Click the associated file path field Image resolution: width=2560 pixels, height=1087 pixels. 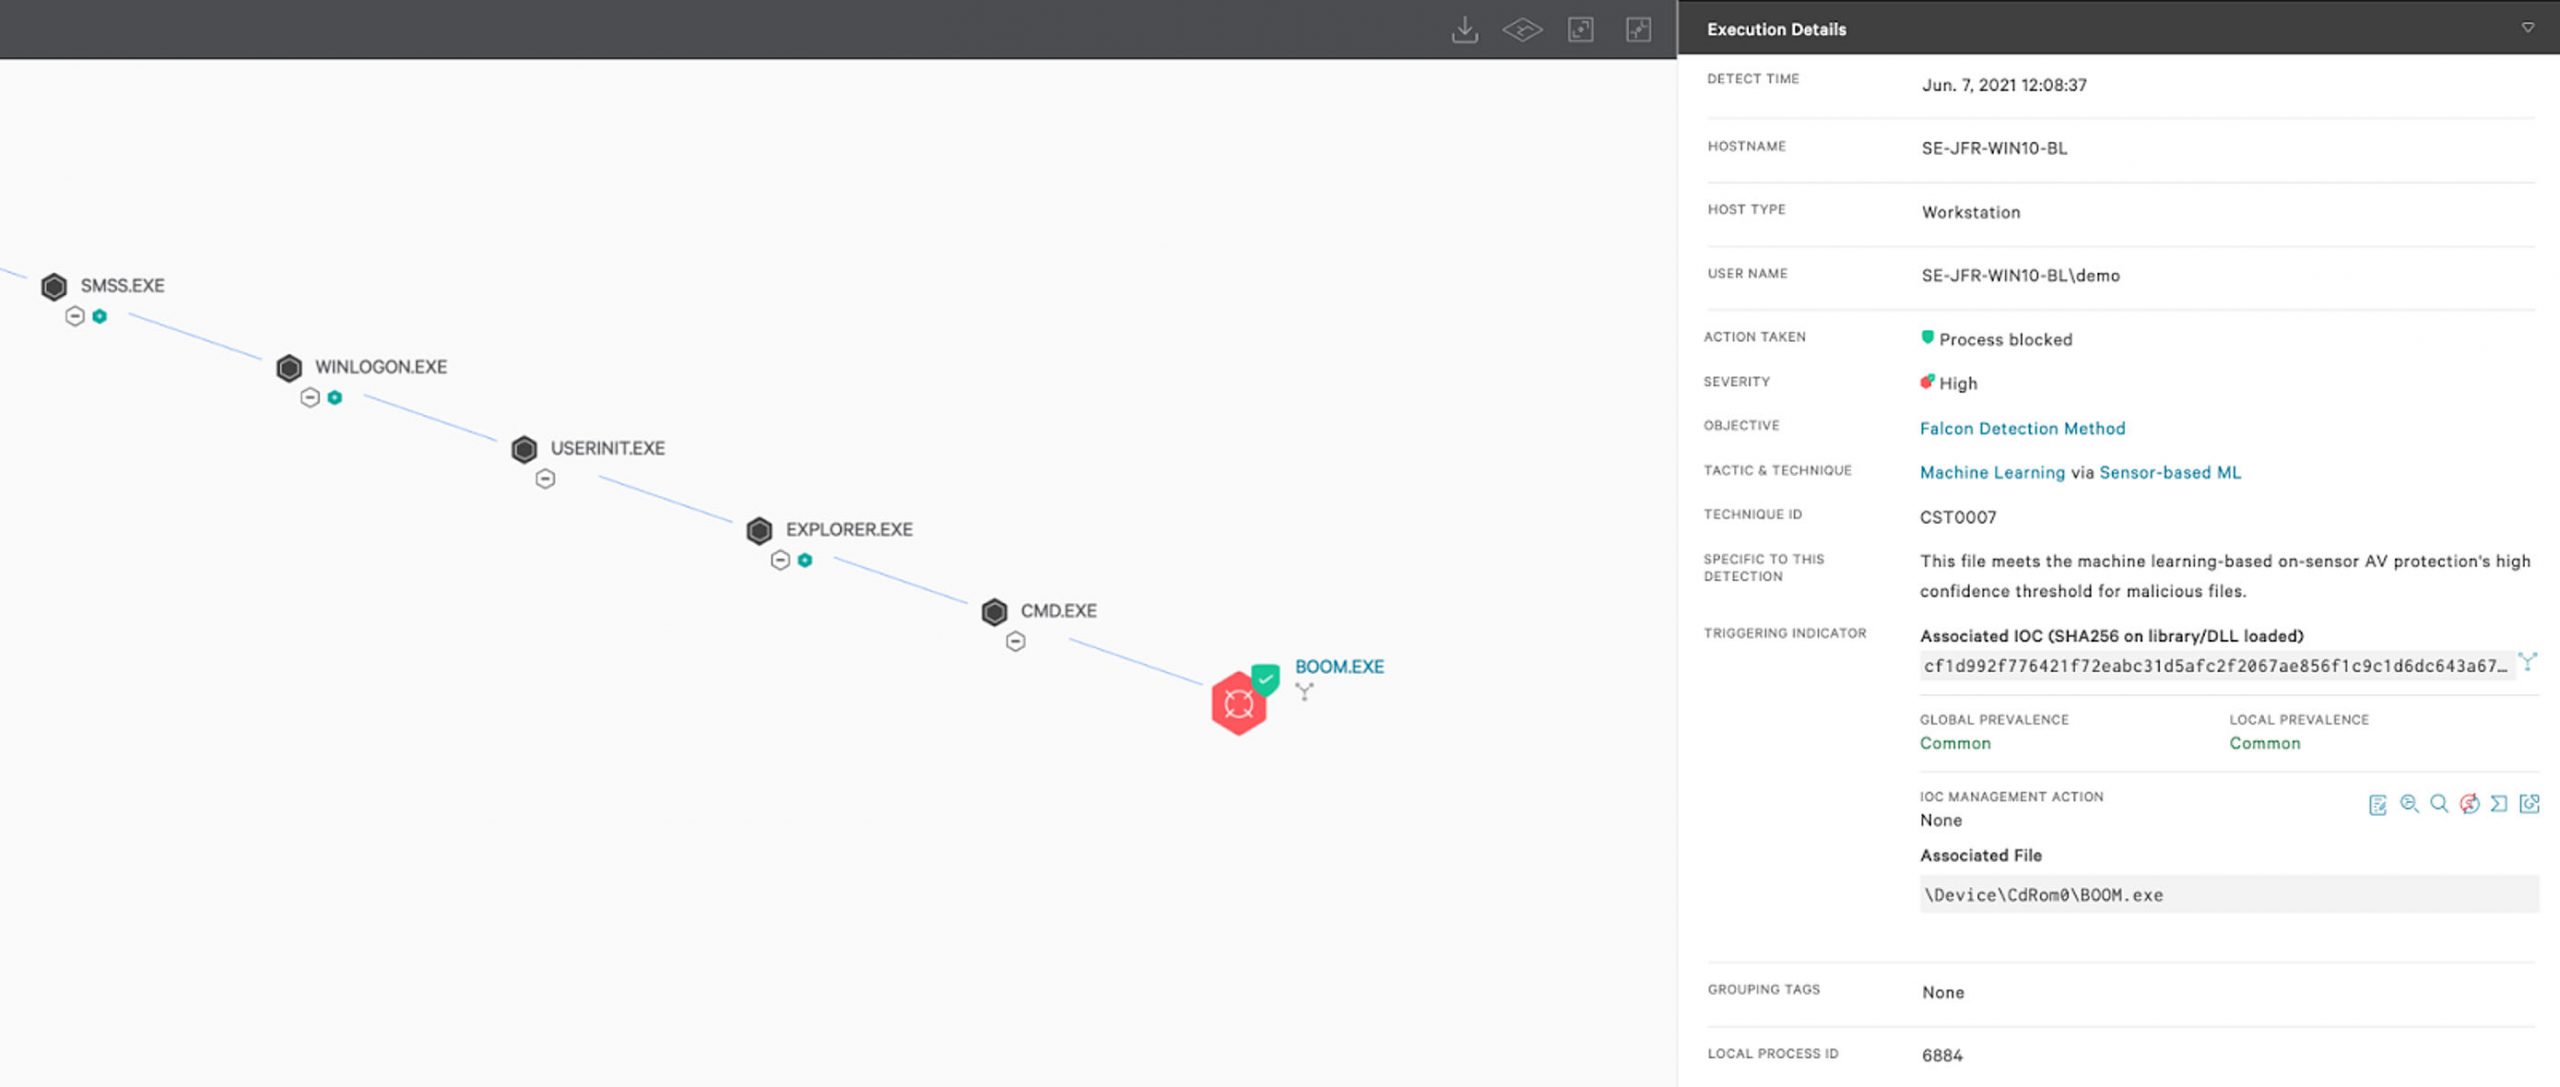2228,895
